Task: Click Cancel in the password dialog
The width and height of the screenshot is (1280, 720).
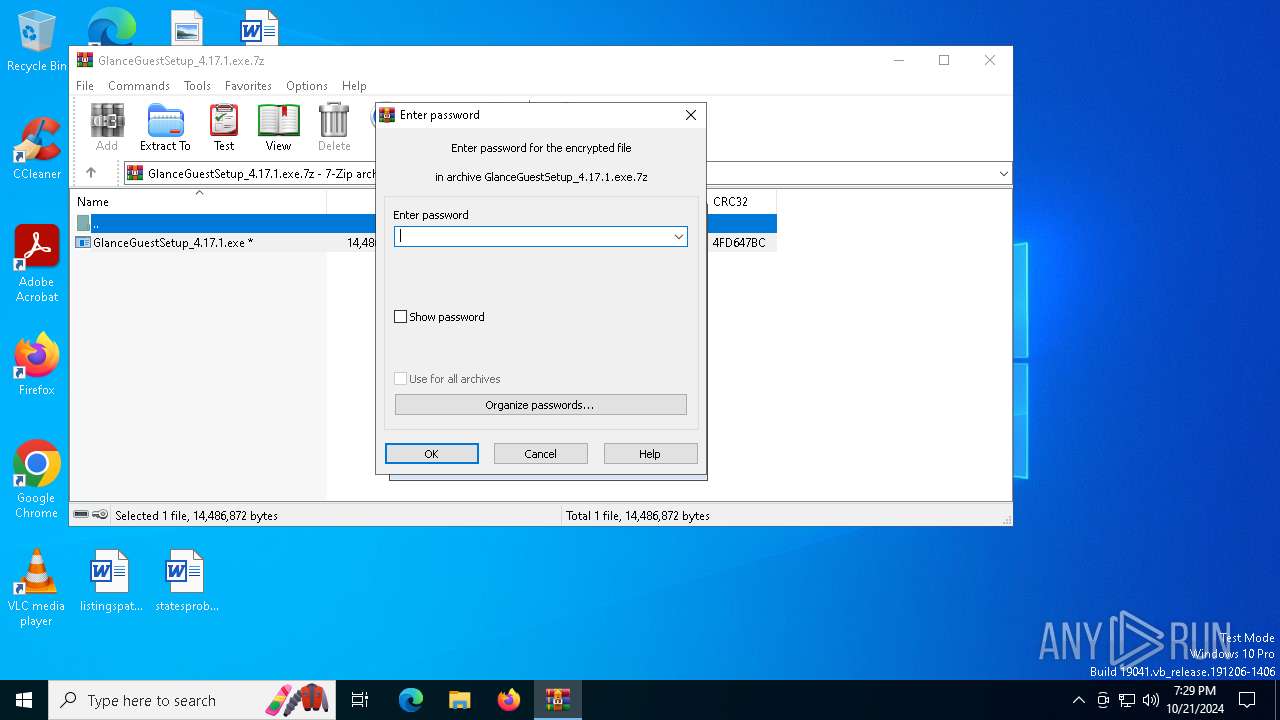Action: click(541, 454)
